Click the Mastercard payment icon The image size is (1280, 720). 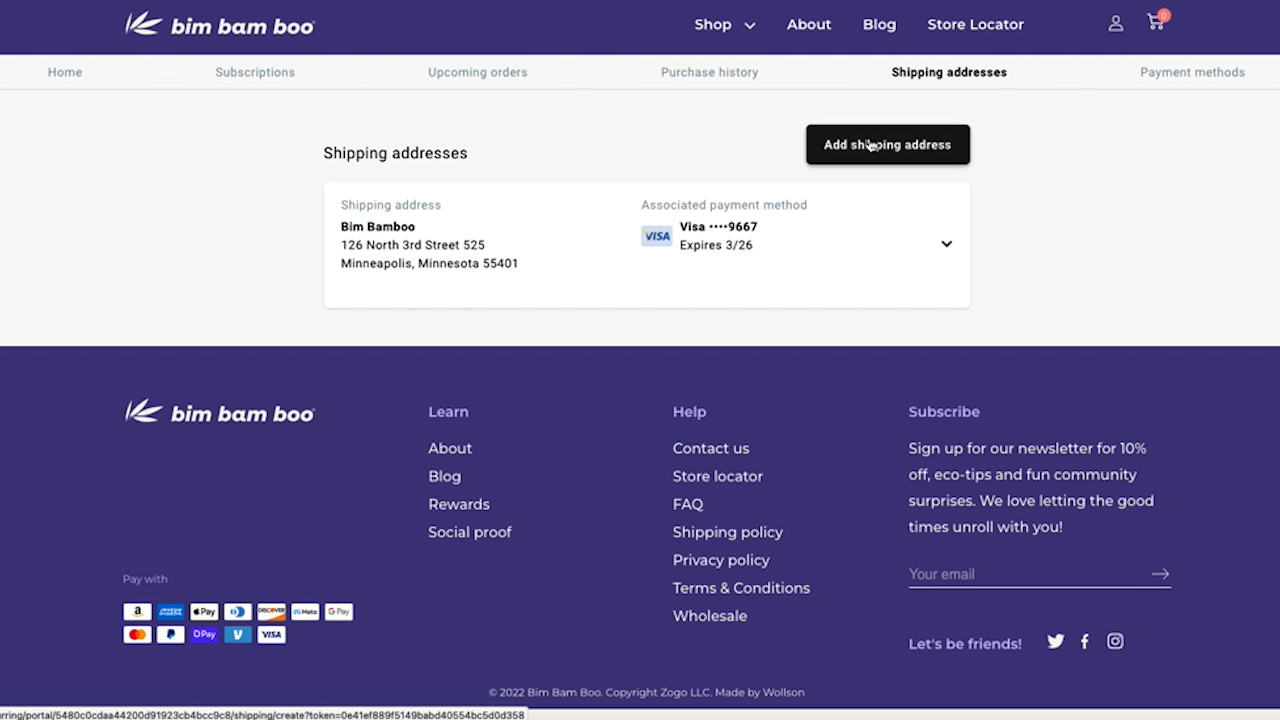tap(137, 634)
